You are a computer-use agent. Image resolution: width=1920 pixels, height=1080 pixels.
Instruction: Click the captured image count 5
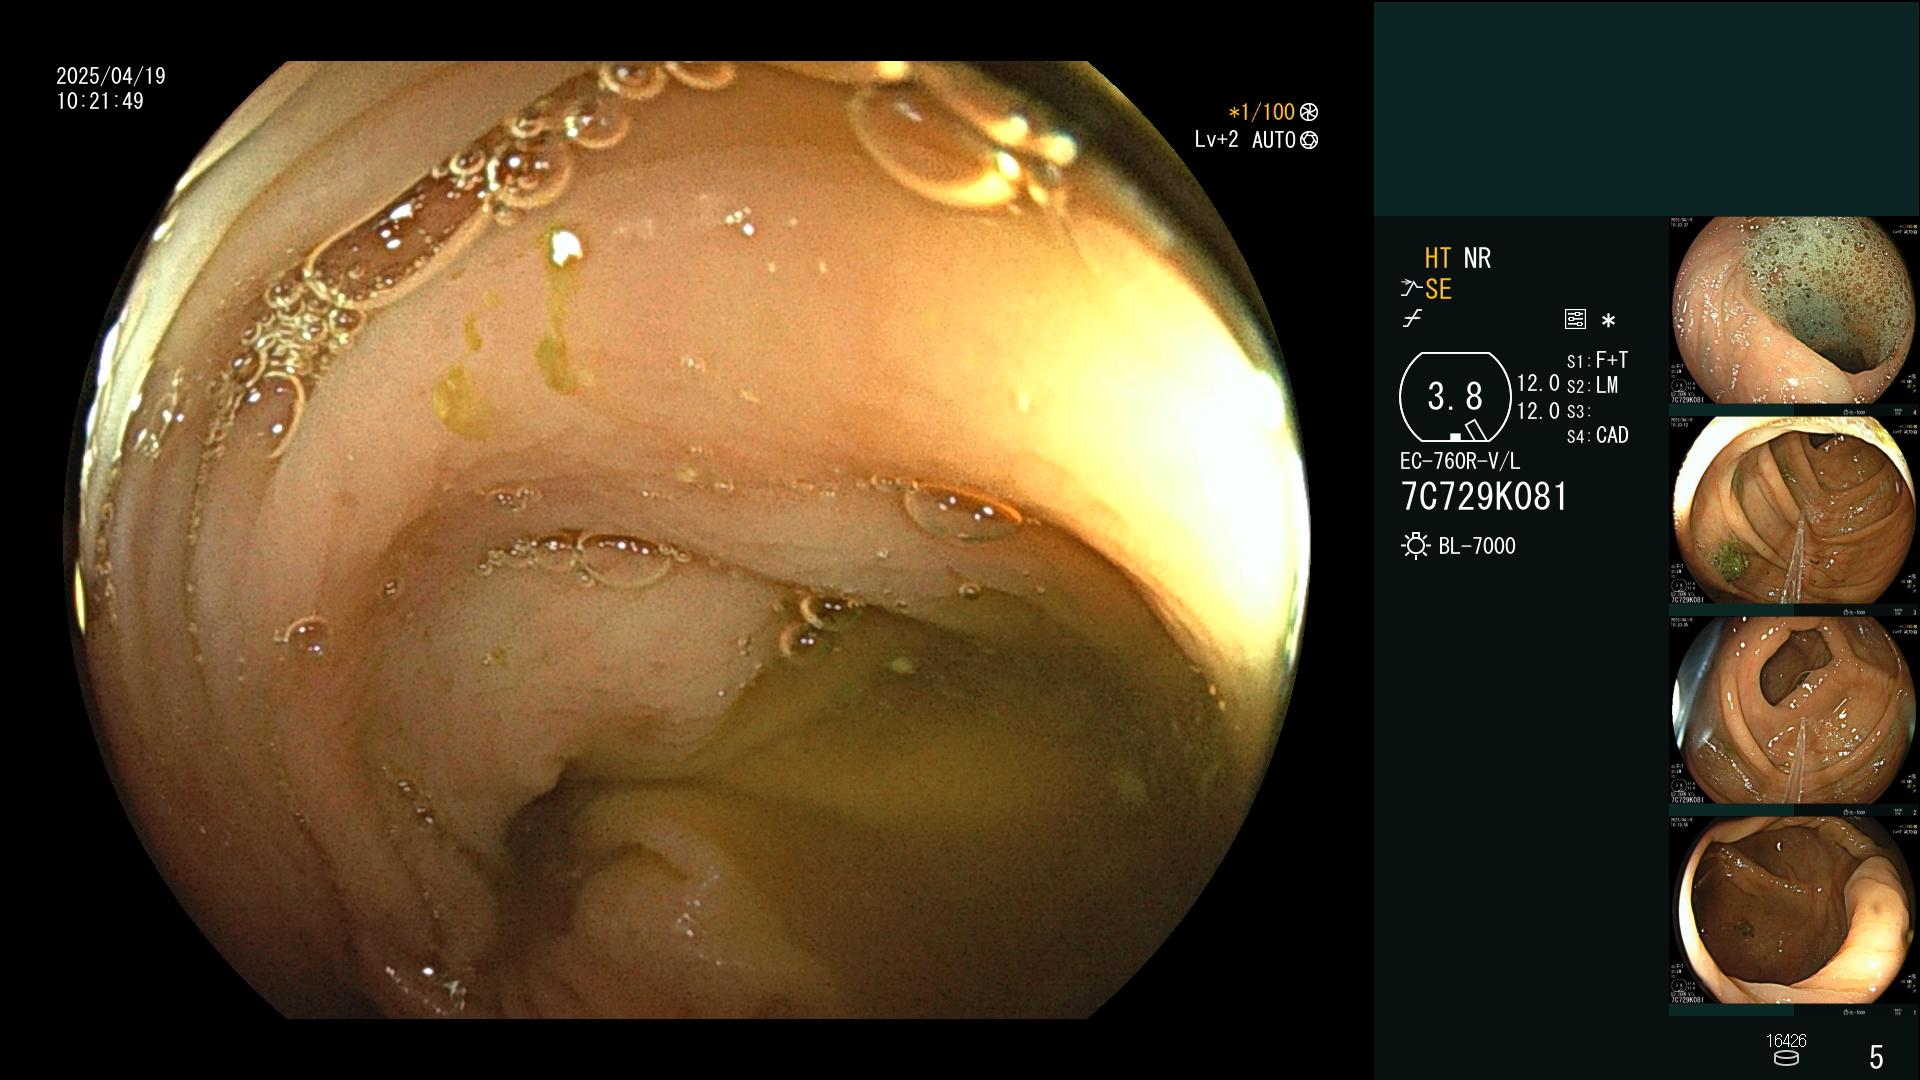click(1876, 1056)
